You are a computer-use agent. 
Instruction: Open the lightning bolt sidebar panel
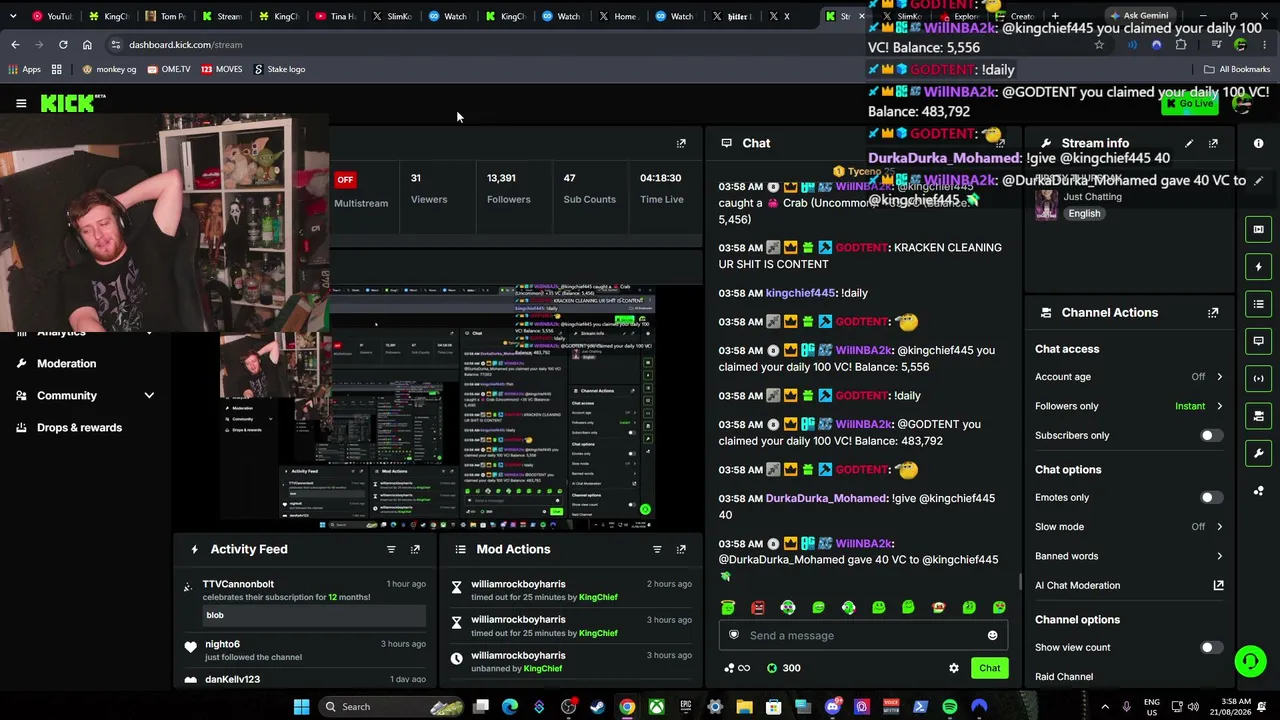tap(1258, 267)
